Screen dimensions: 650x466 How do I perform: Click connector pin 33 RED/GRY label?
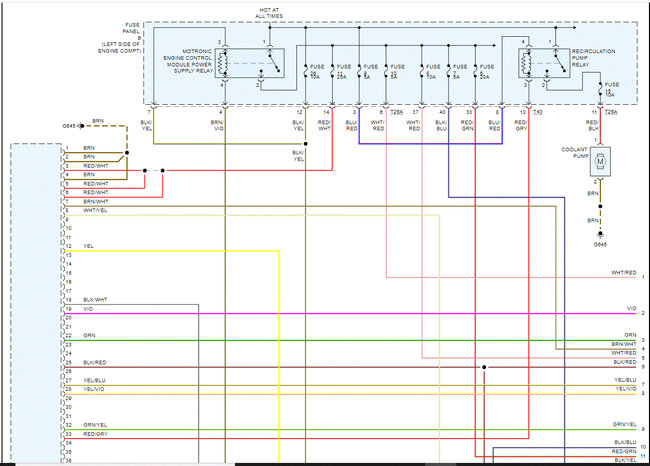(95, 434)
